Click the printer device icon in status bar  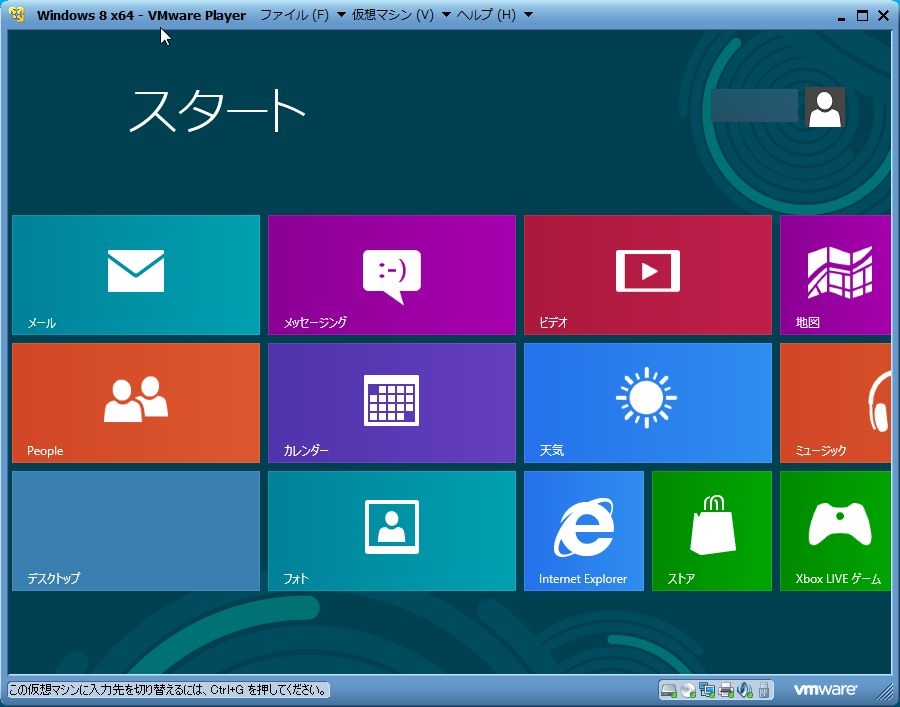coord(726,690)
